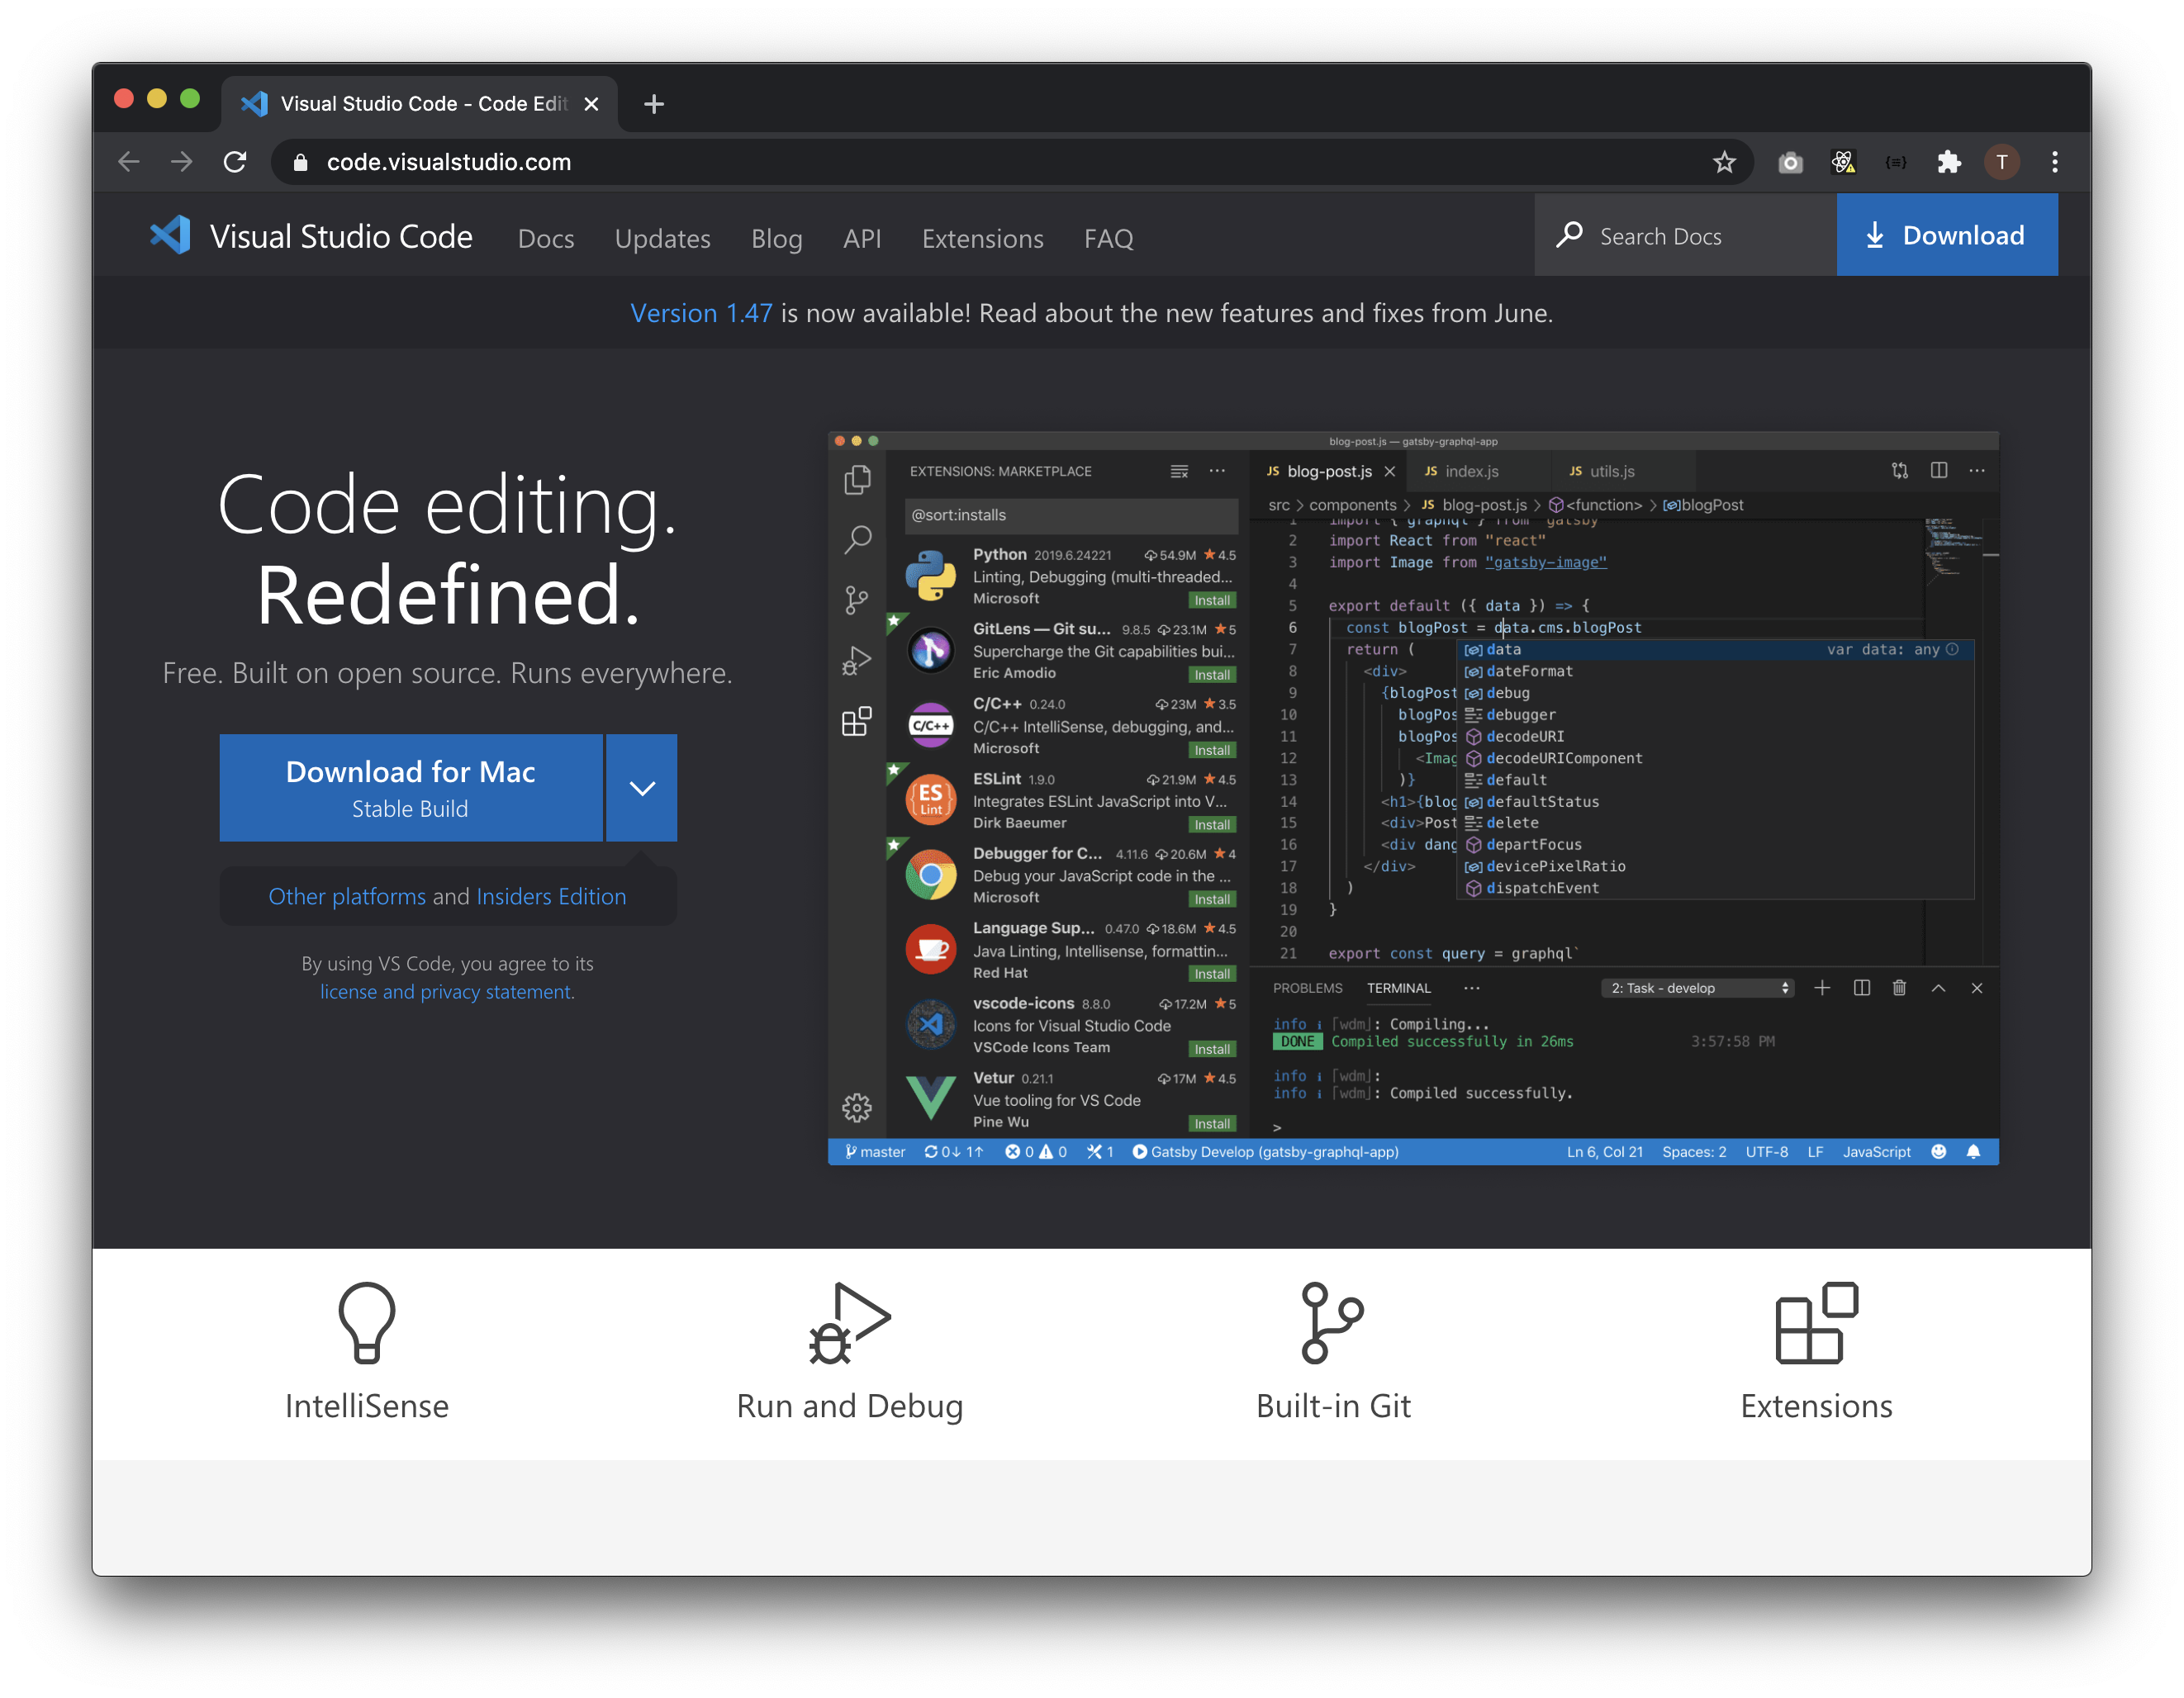Click the magnifier icon in Search Docs

tap(1570, 235)
